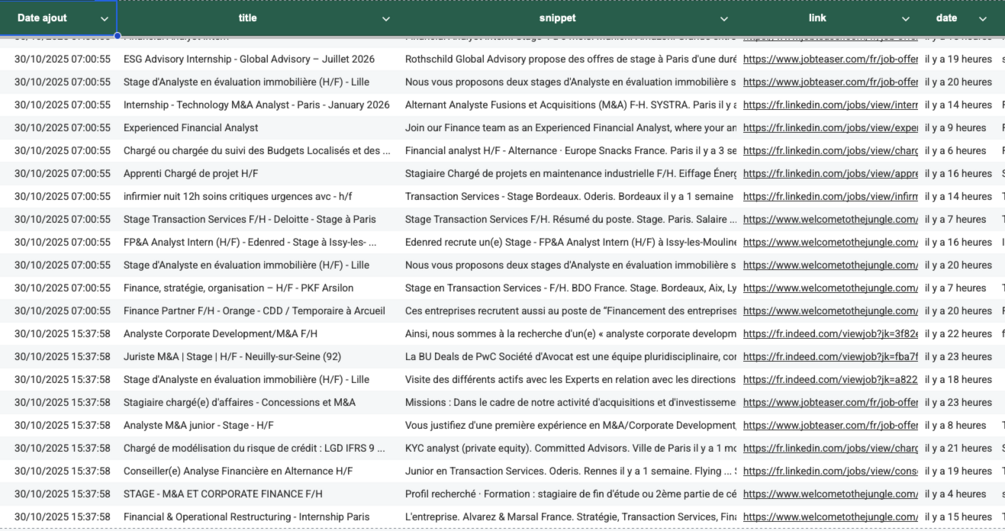Open jobteaser link for ESG Advisory Internship row
1005x531 pixels.
coord(830,59)
